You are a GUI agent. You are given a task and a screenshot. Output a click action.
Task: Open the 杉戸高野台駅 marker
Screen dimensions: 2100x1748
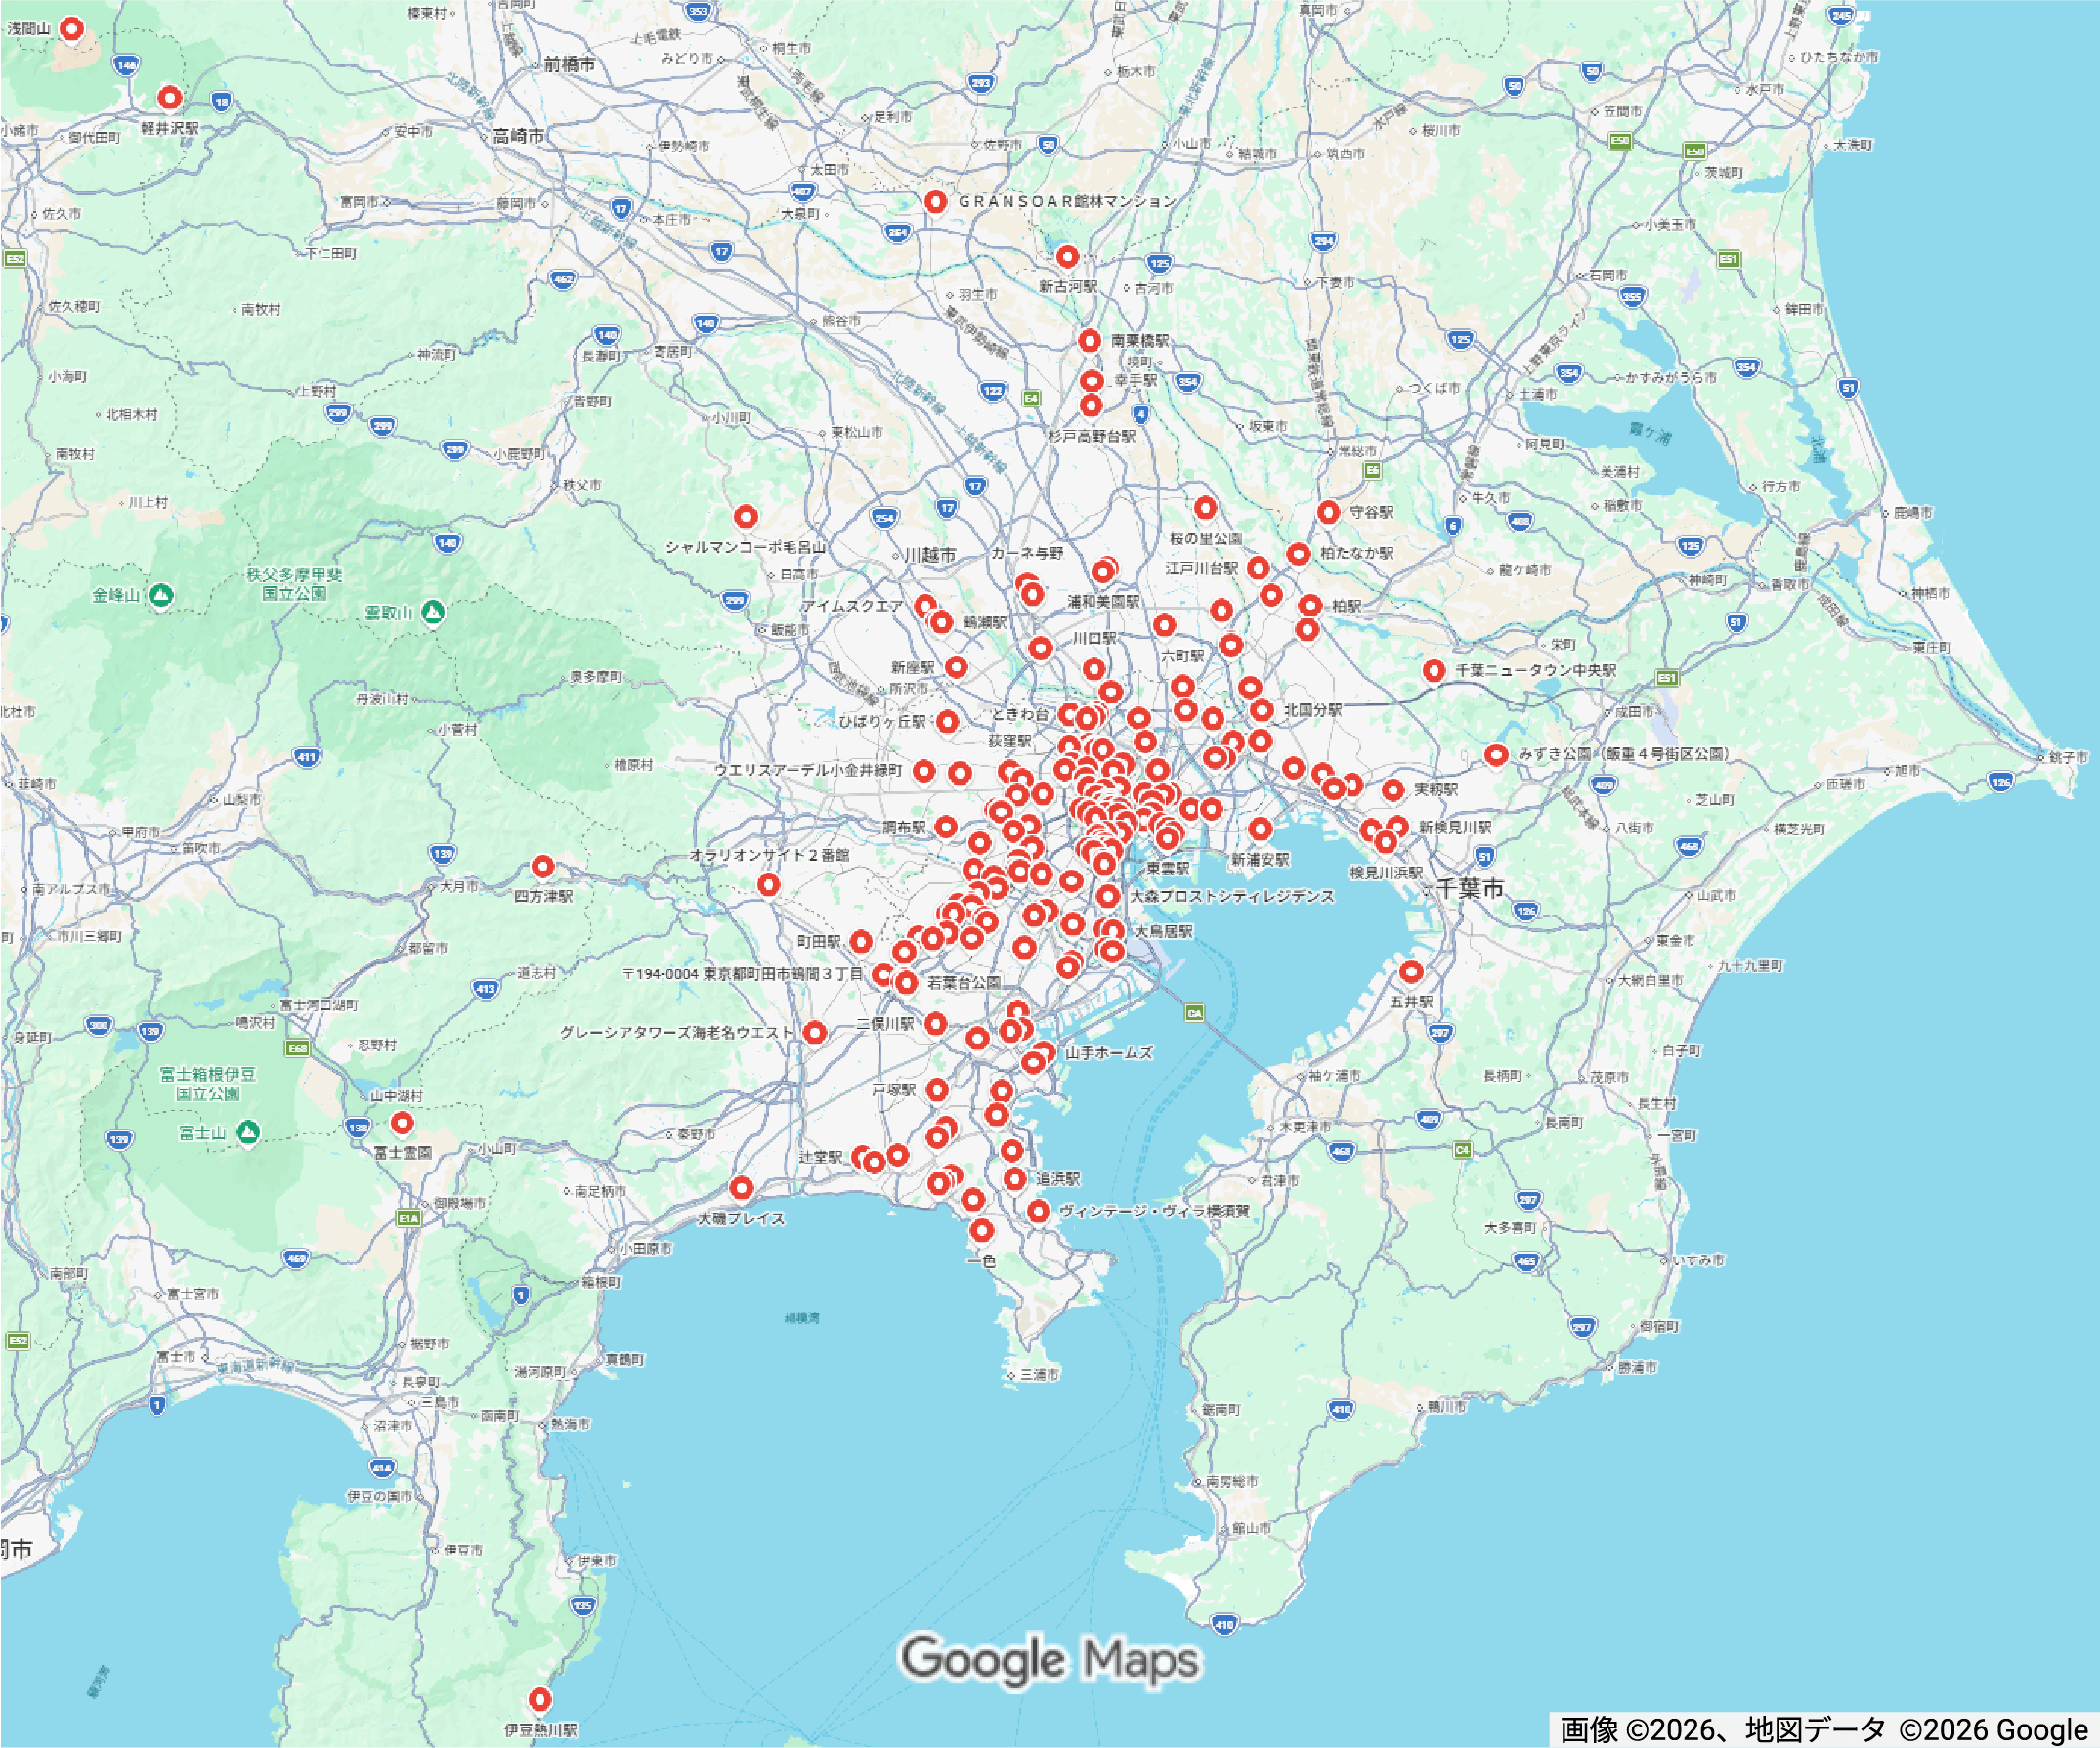click(x=1091, y=405)
